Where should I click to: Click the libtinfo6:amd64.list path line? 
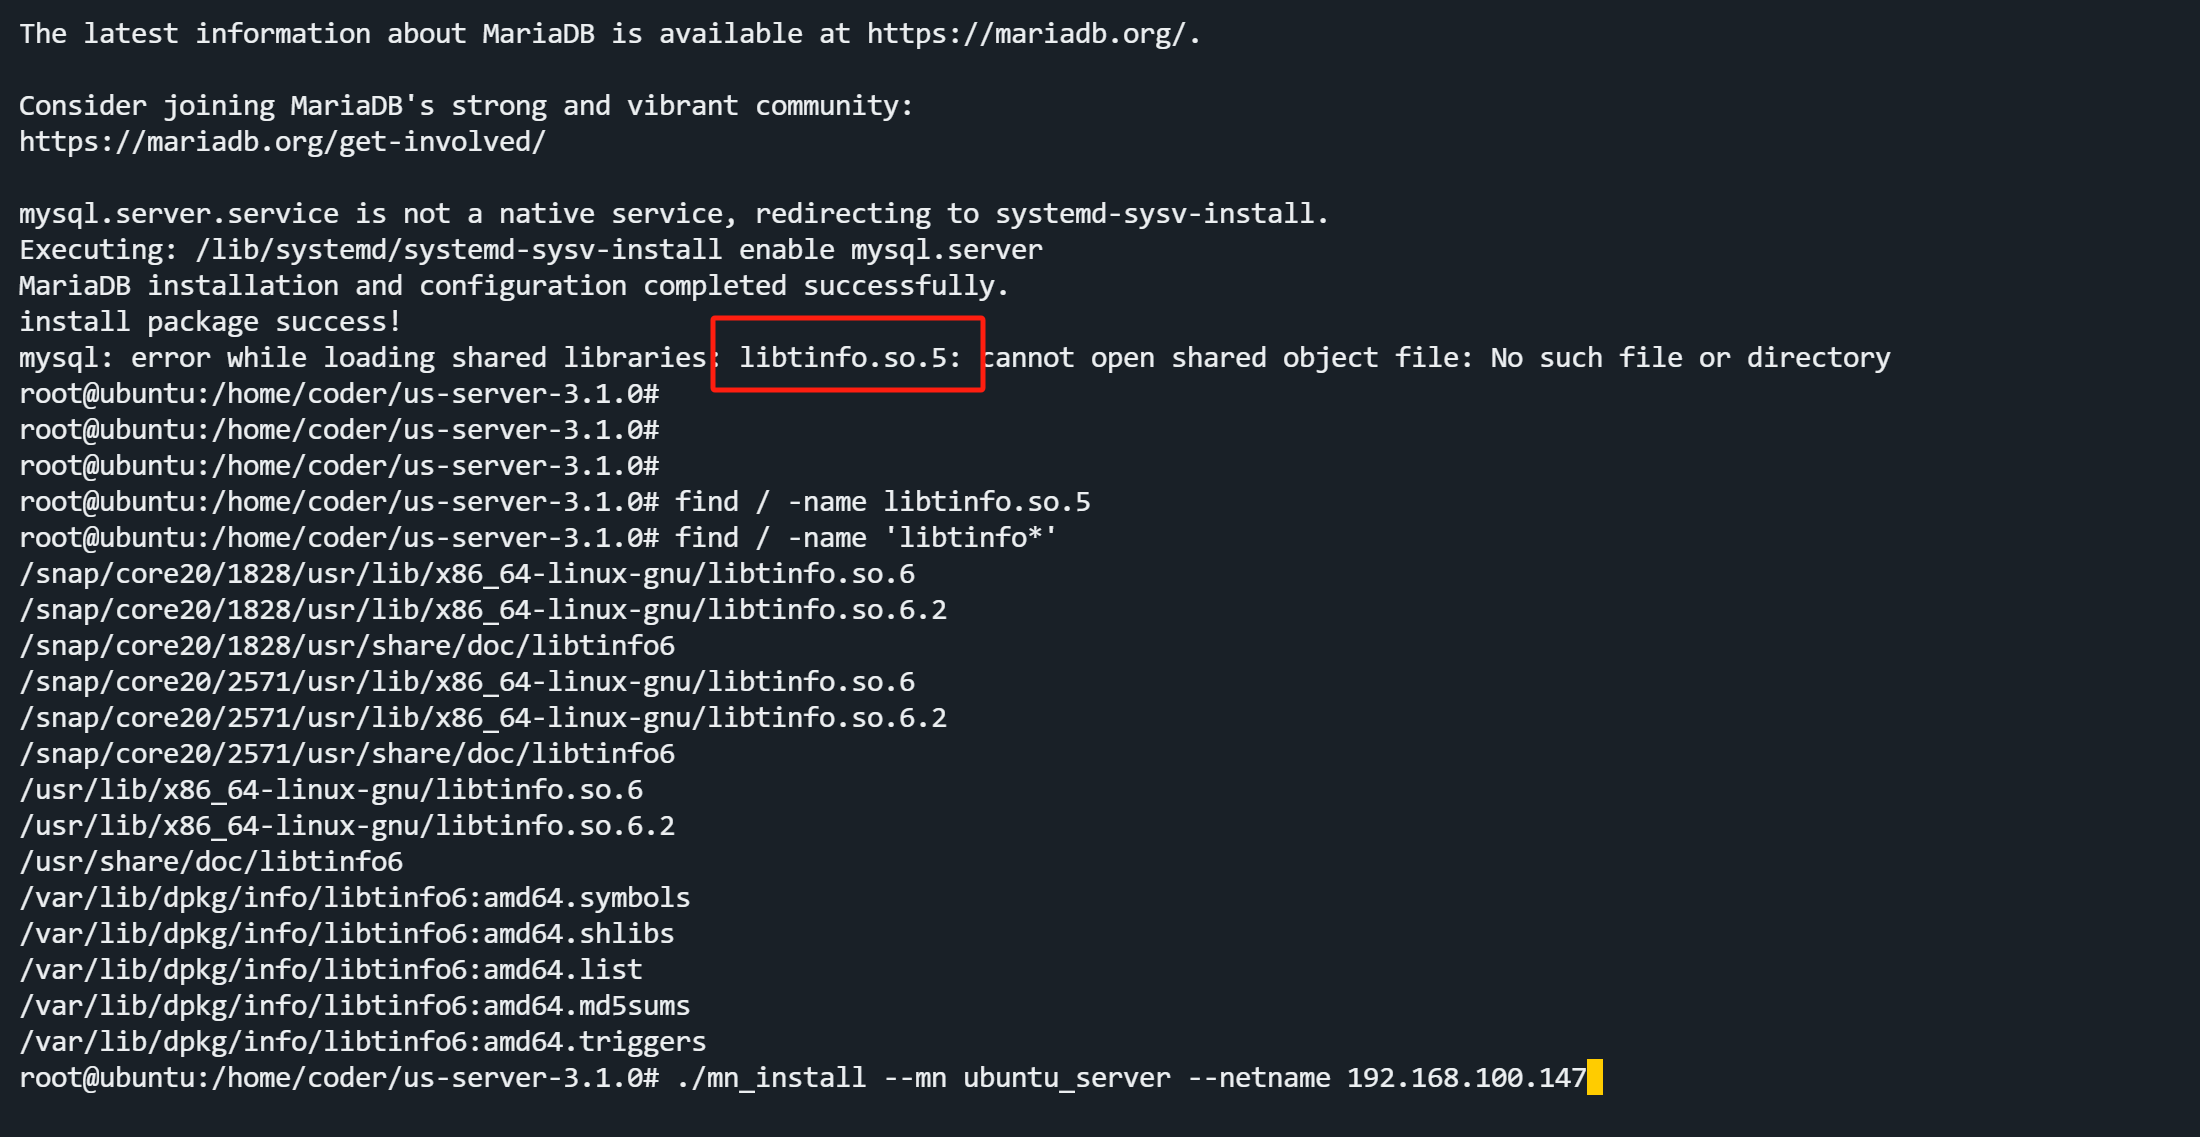pyautogui.click(x=330, y=969)
